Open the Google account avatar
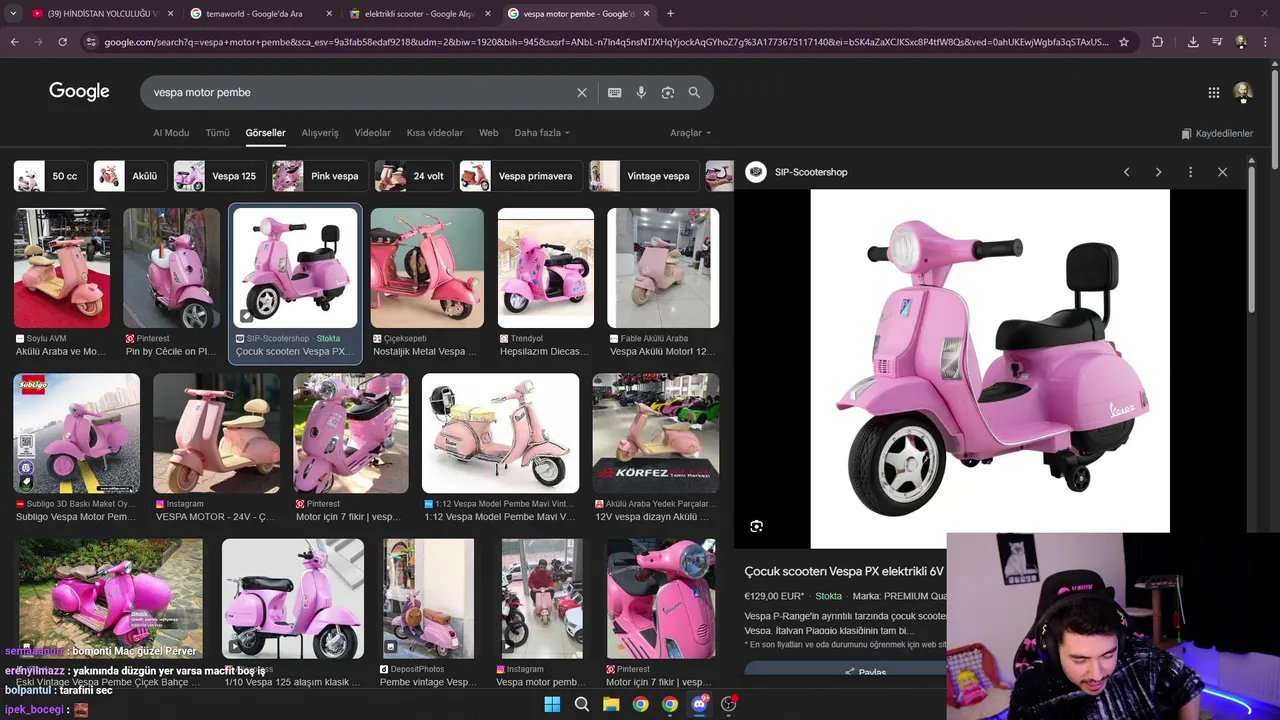Screen dimensions: 1280x720 (1243, 92)
